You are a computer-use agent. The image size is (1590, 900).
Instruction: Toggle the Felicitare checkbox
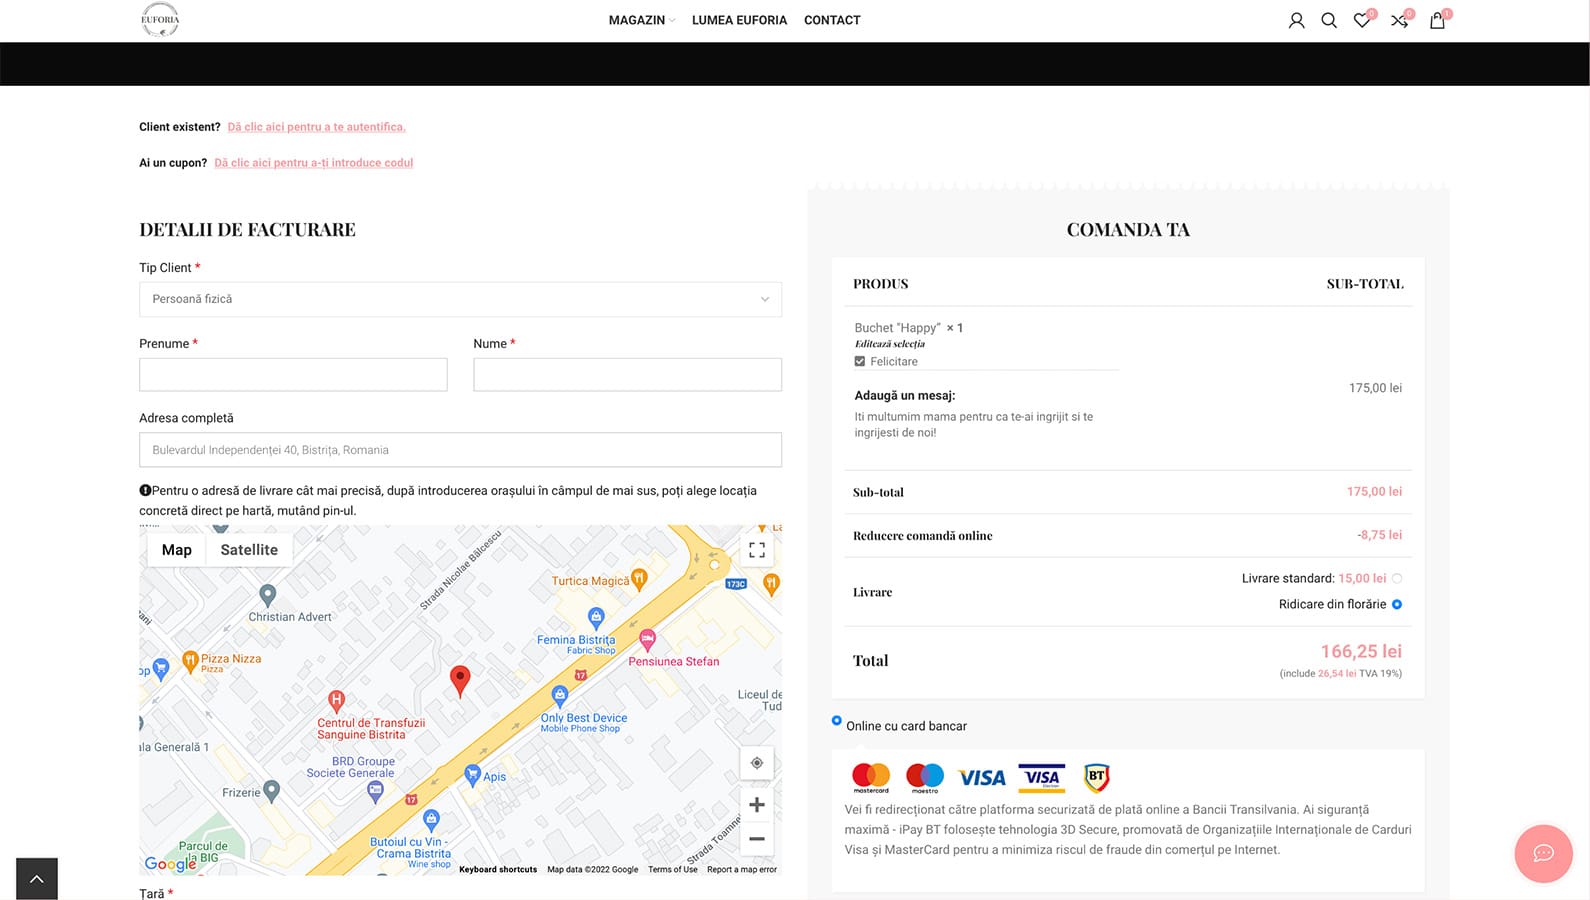[x=860, y=361]
